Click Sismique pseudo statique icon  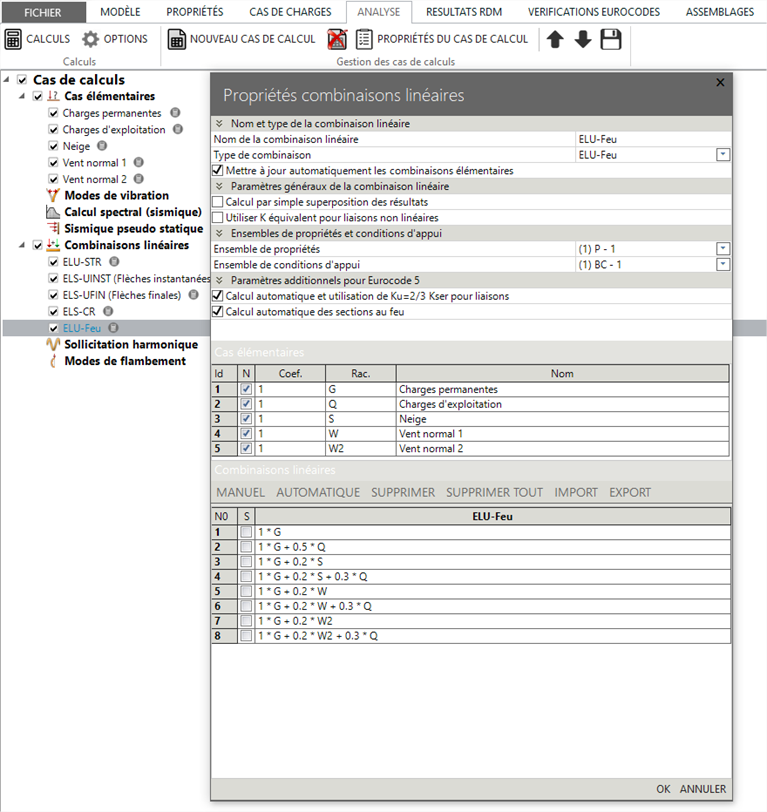coord(53,228)
